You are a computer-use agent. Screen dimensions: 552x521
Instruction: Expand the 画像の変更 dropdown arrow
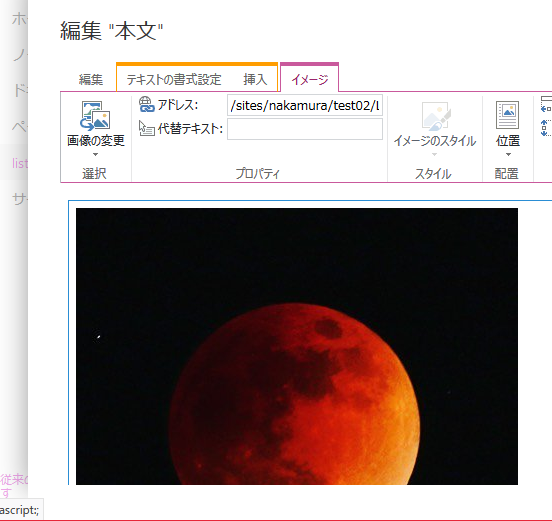click(x=95, y=155)
